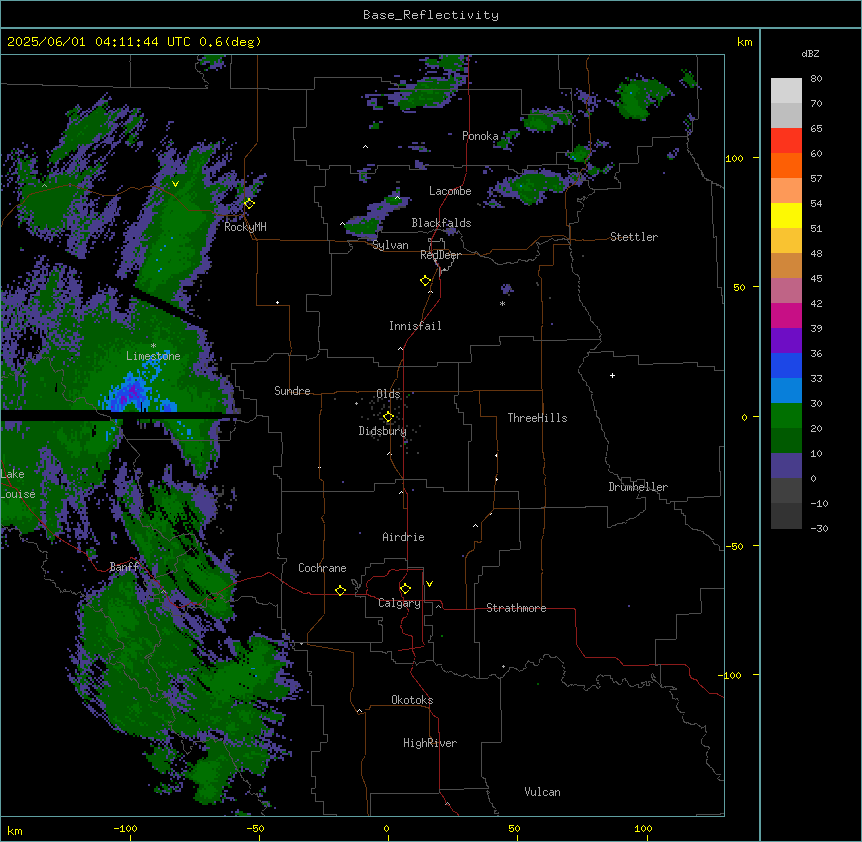Select the Didsbury city label

point(383,431)
